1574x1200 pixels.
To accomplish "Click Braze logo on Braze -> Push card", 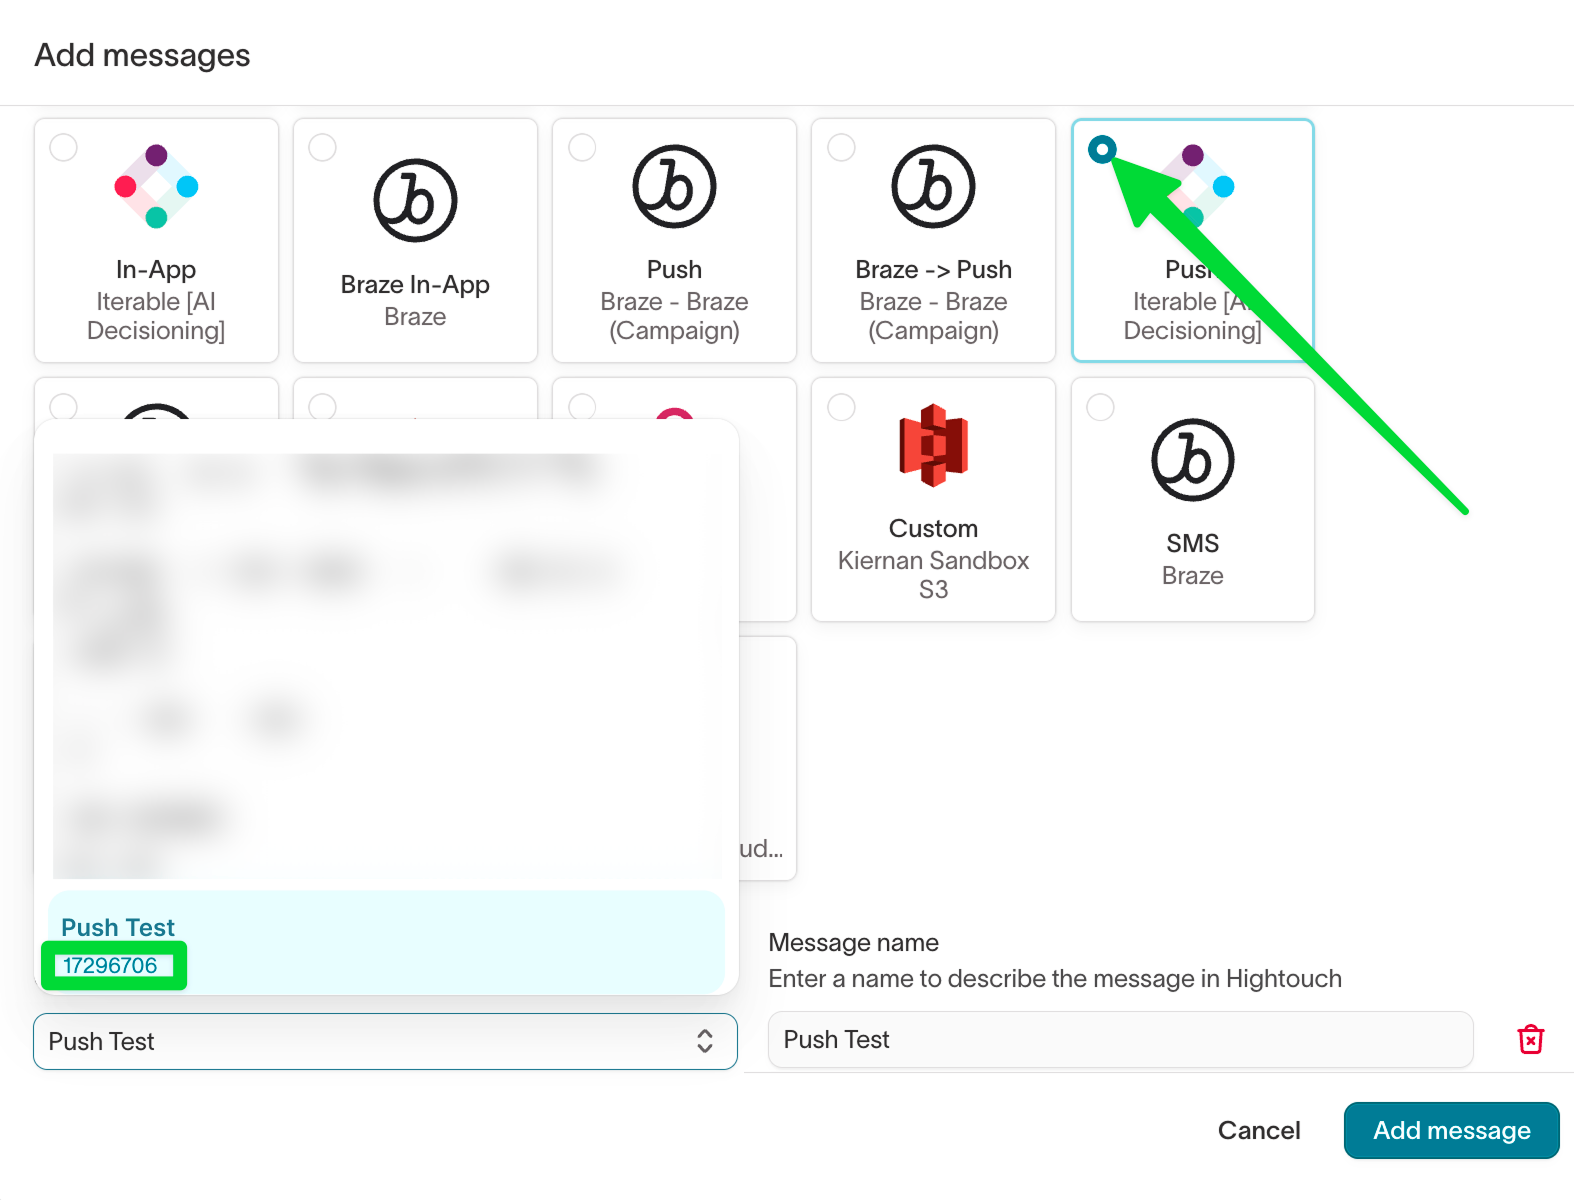I will click(x=933, y=187).
